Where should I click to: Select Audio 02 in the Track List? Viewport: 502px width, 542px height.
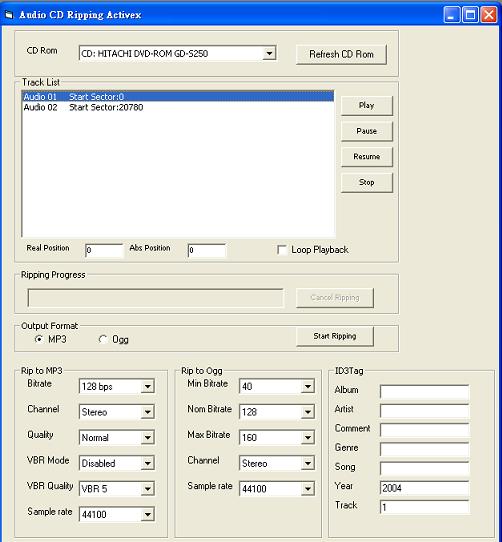coord(178,107)
